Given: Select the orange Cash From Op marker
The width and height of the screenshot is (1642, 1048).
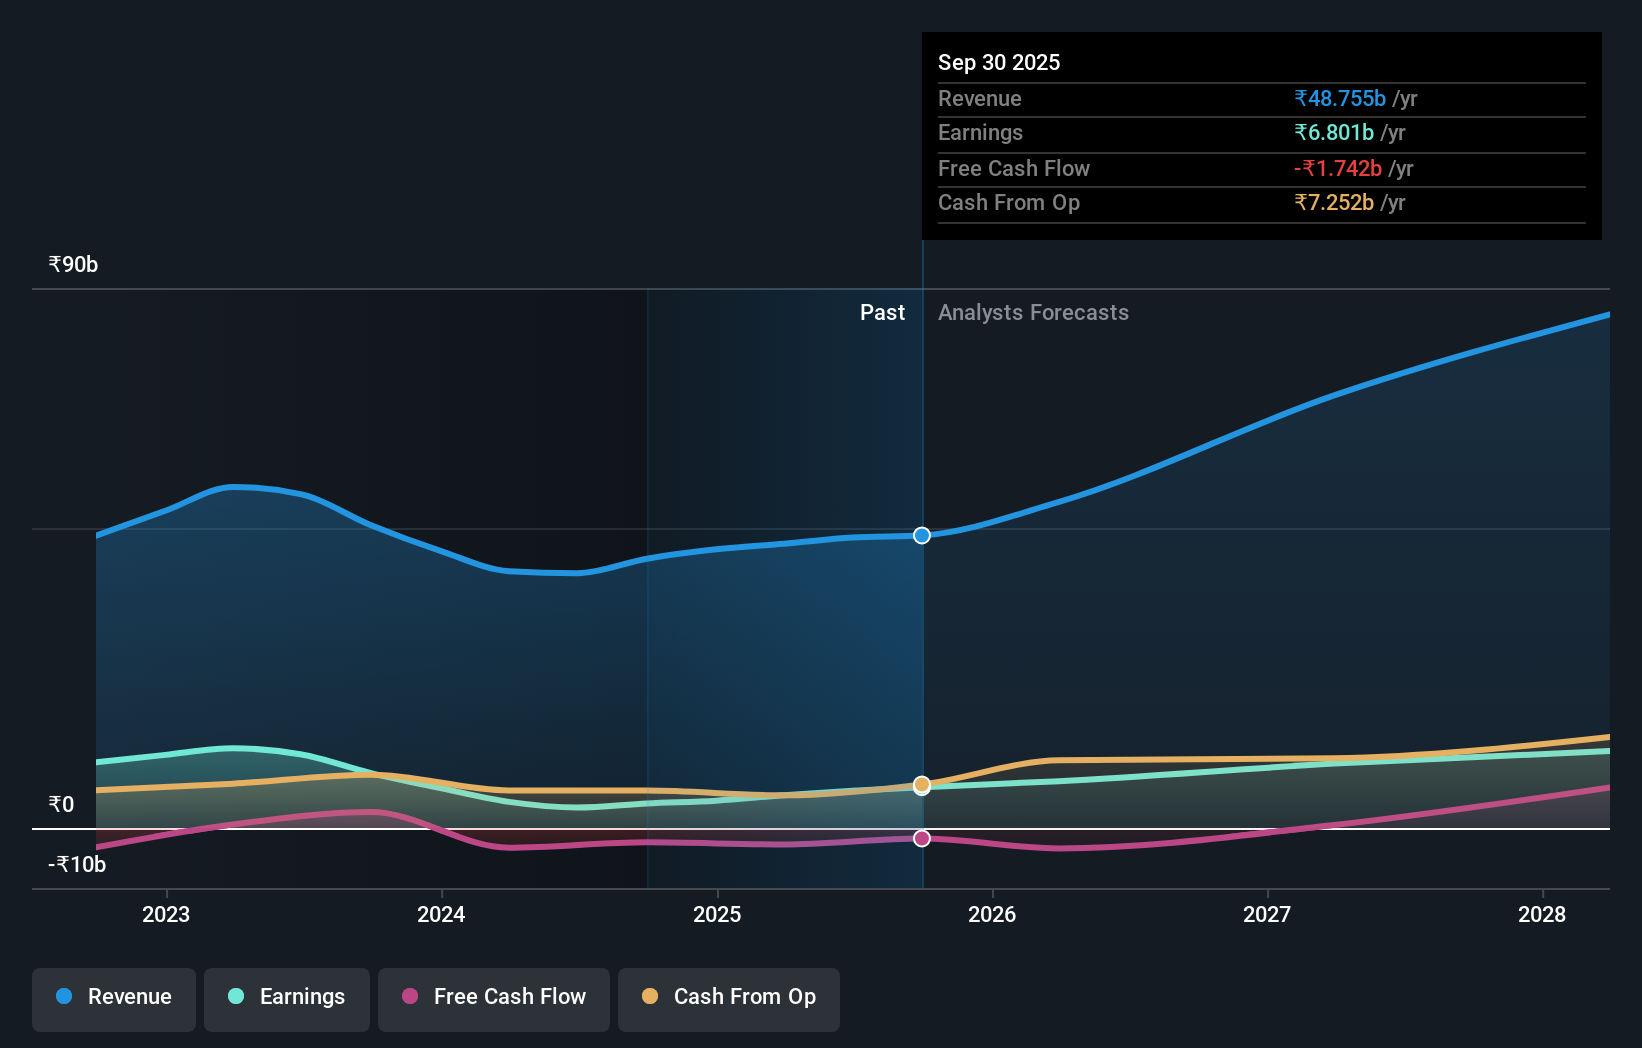Looking at the screenshot, I should [921, 784].
